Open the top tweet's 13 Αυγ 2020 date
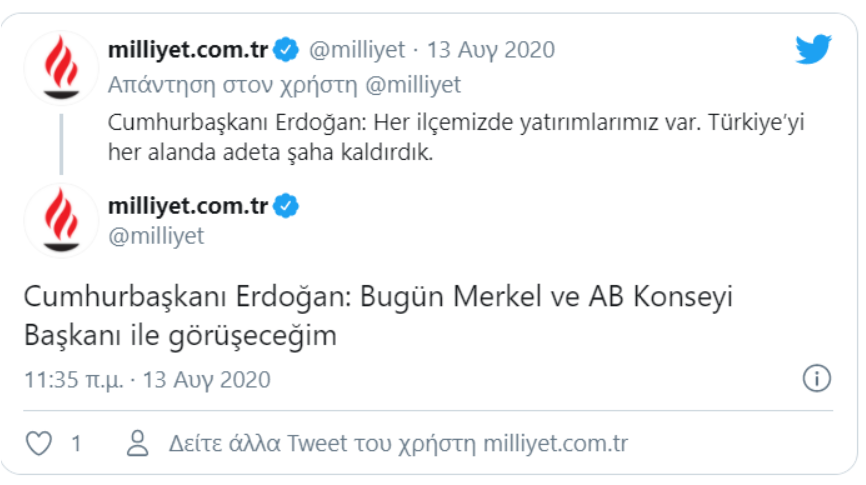 pyautogui.click(x=491, y=49)
